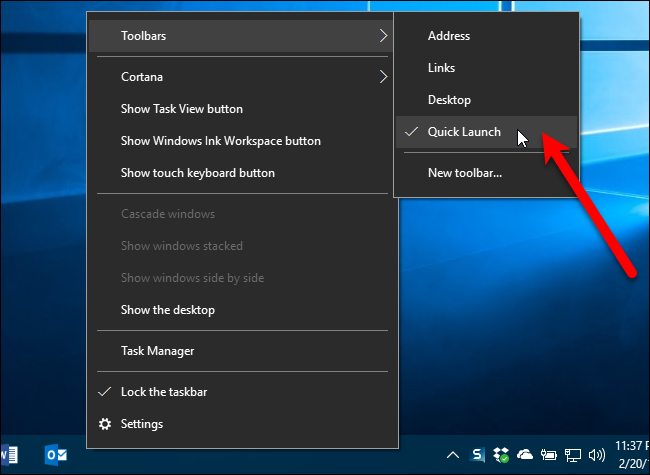The image size is (650, 475).
Task: Click the Word icon in taskbar
Action: pyautogui.click(x=10, y=455)
